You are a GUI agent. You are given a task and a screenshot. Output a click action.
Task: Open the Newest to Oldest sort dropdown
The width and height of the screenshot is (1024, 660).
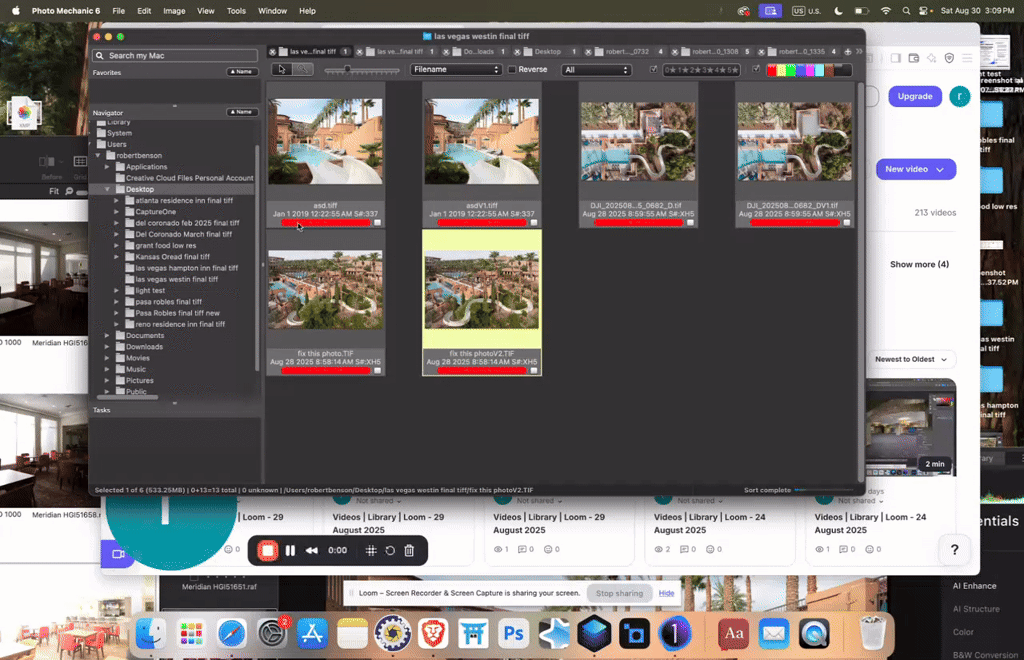911,358
